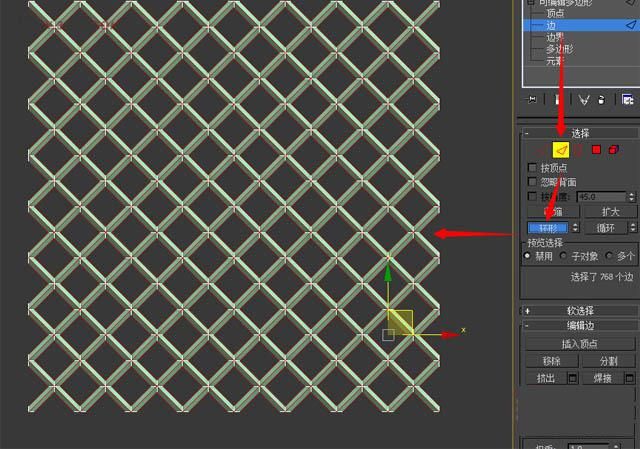Screen dimensions: 640x449
Task: Click the 扩大 grow selection button
Action: [x=611, y=212]
